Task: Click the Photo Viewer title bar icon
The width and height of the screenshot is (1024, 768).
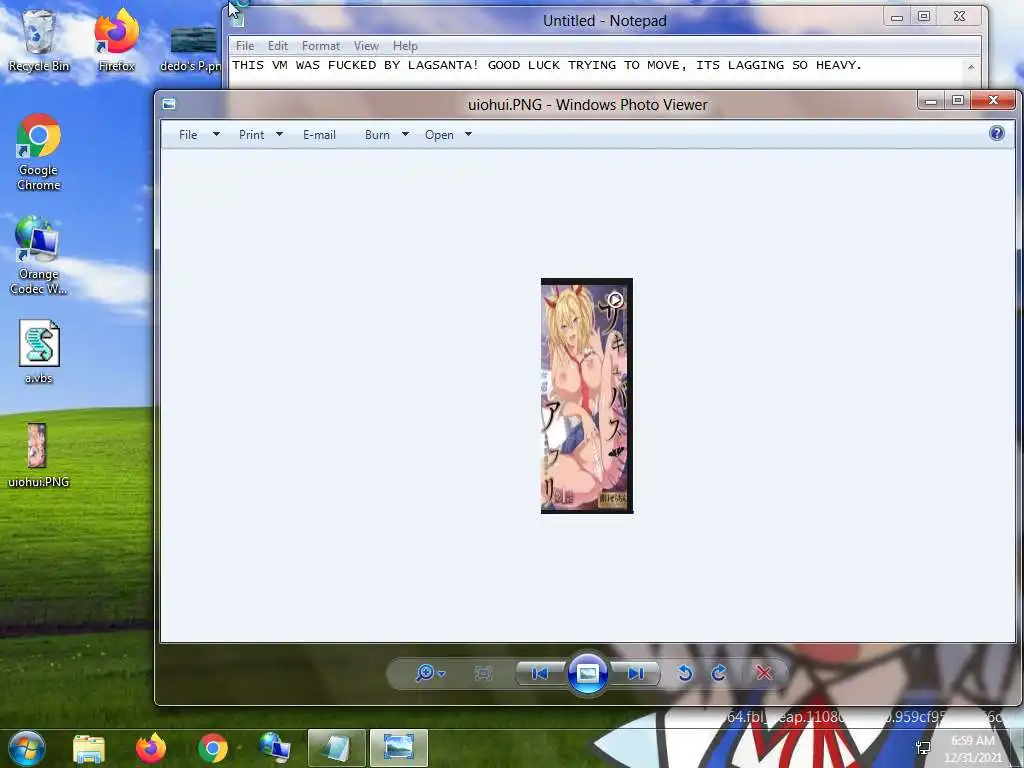Action: pyautogui.click(x=169, y=104)
